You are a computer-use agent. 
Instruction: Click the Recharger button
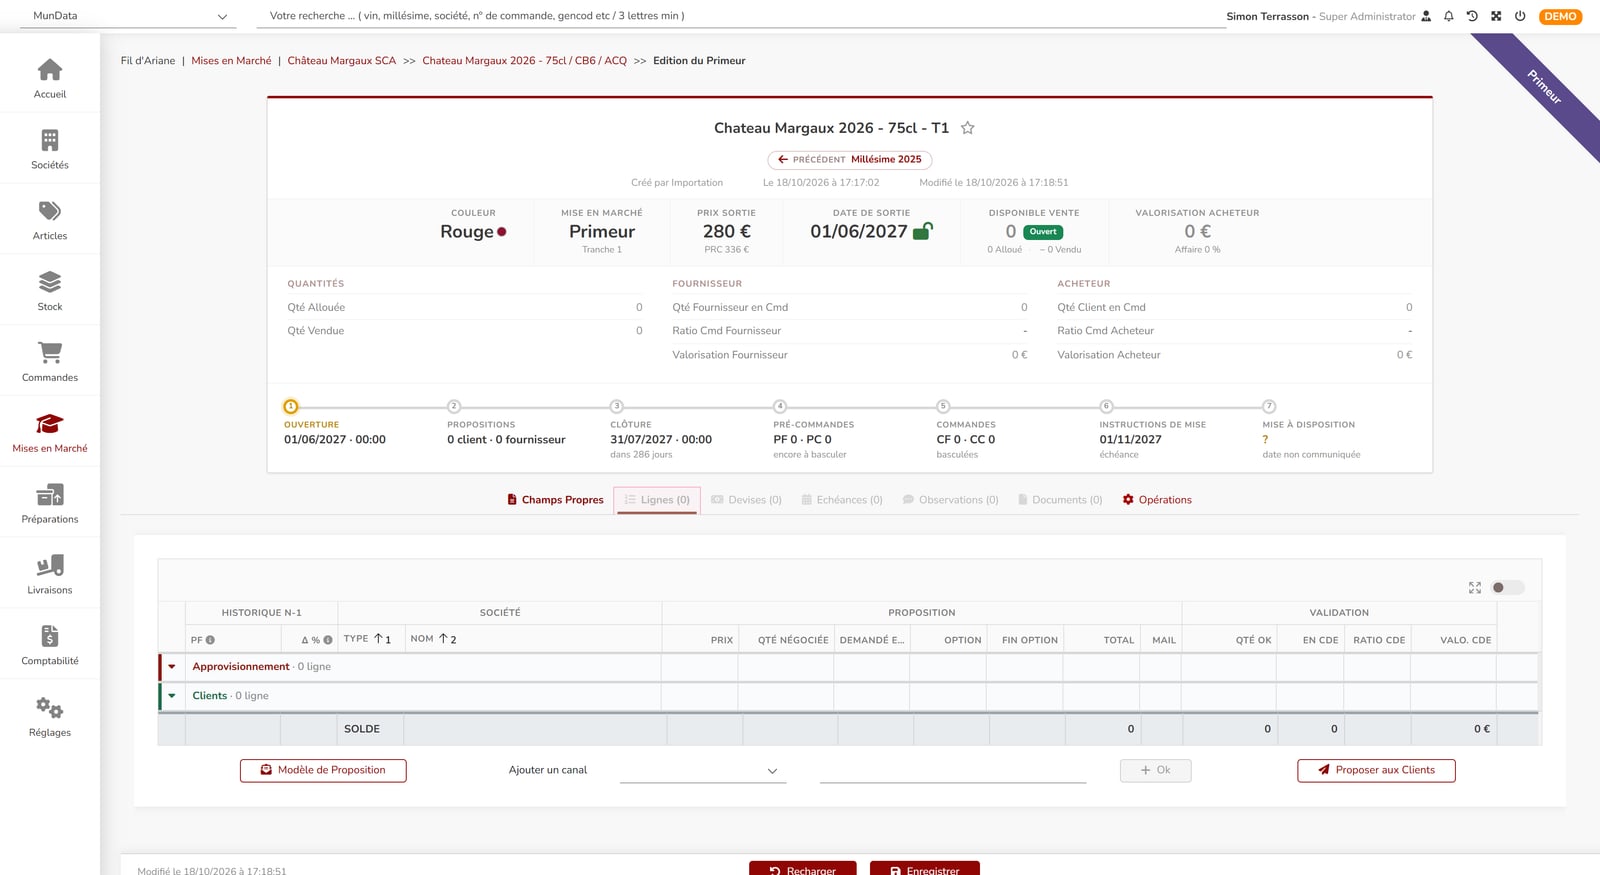coord(803,868)
